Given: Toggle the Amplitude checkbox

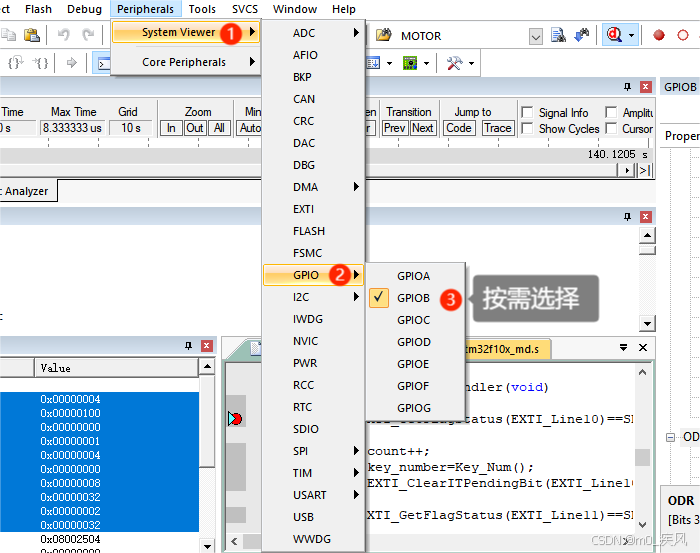Looking at the screenshot, I should (611, 112).
